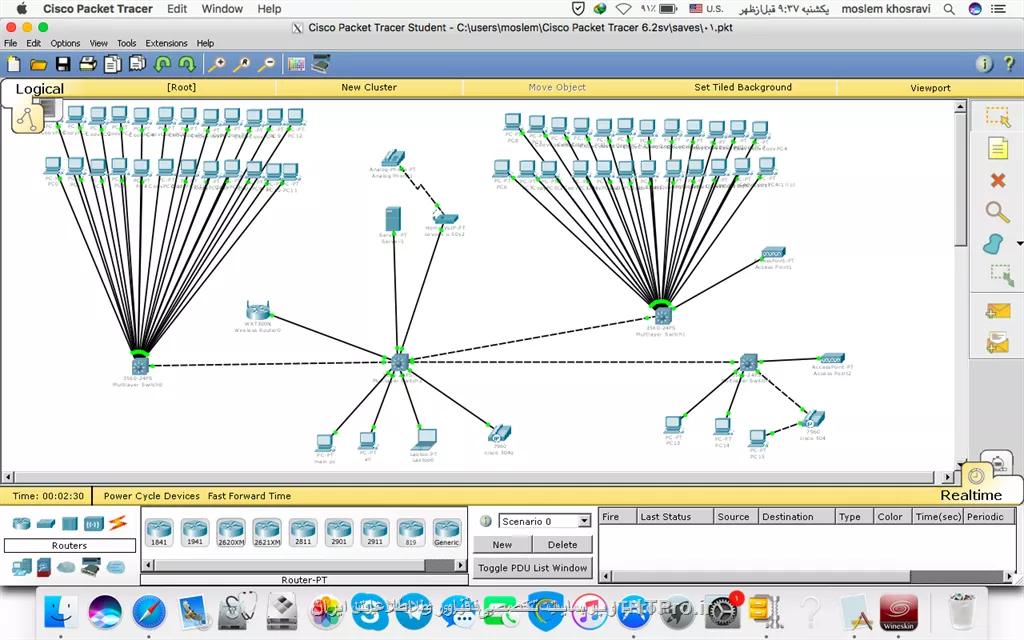Add a Complex PDU with the open envelope icon
The image size is (1024, 640).
pos(997,342)
